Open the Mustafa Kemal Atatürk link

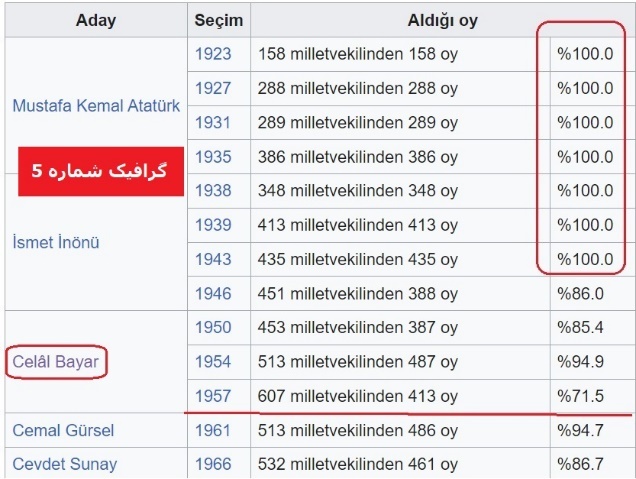click(96, 105)
